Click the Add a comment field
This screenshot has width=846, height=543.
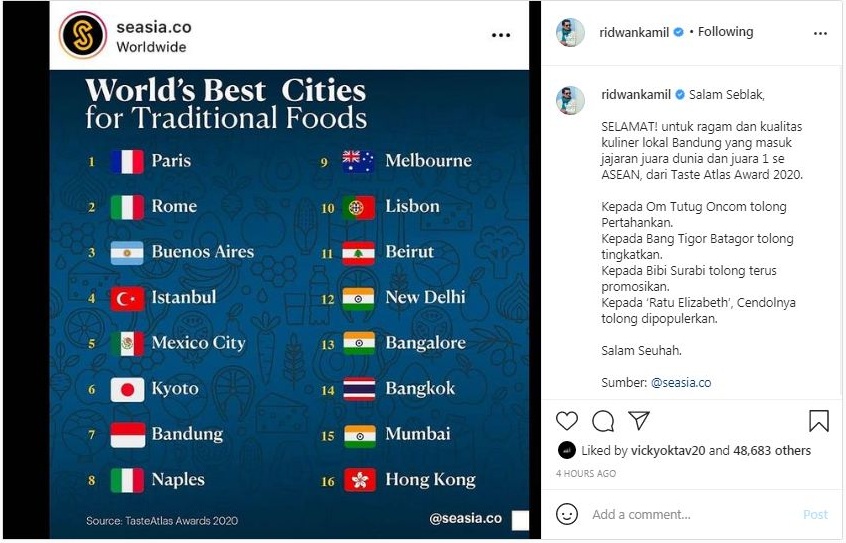click(680, 514)
